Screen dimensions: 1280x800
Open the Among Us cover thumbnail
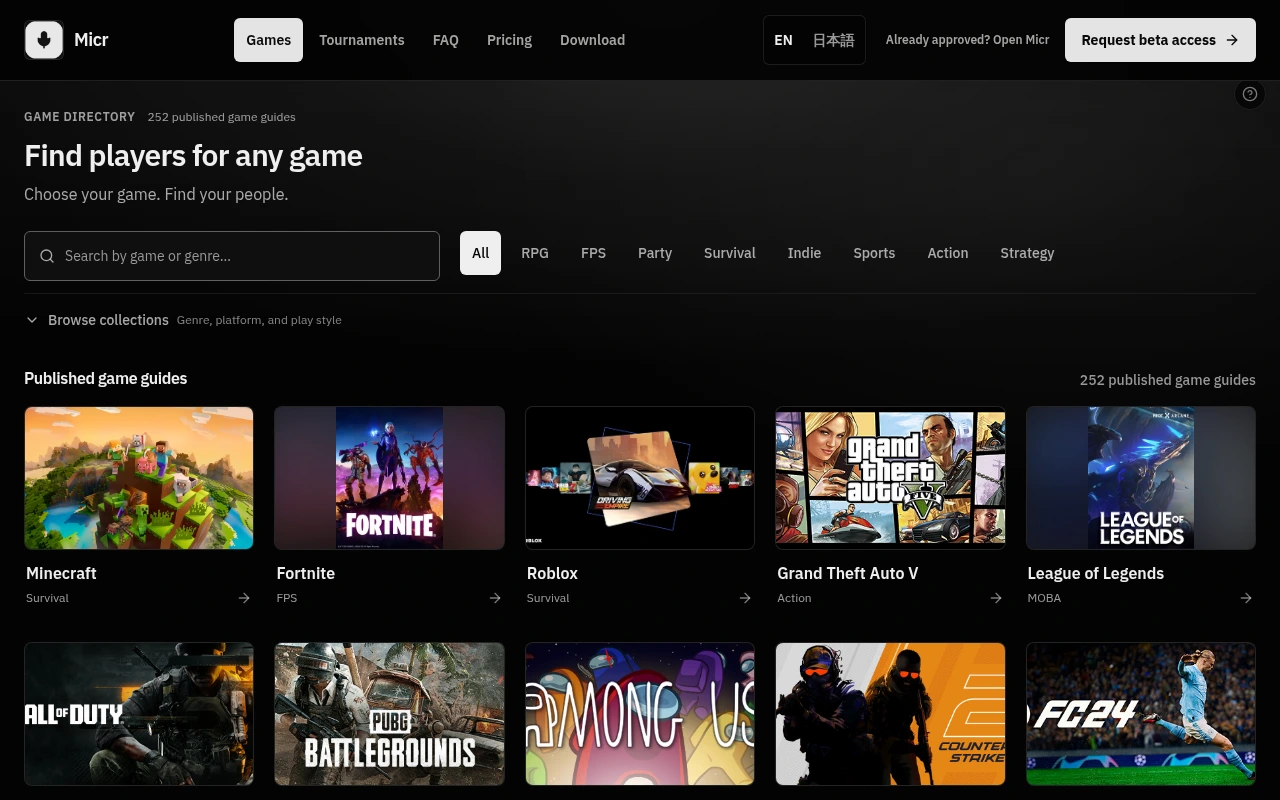(x=640, y=714)
